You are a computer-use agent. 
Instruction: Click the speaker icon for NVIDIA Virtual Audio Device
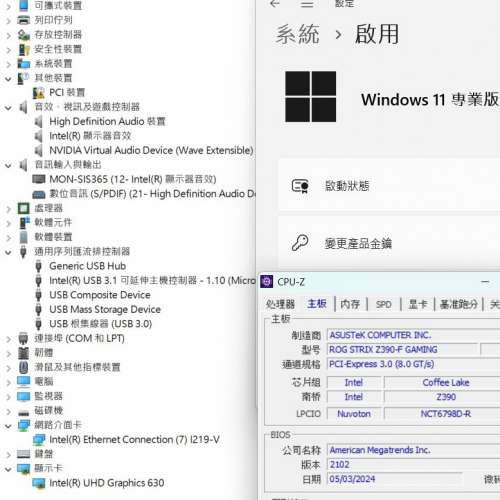pos(39,150)
